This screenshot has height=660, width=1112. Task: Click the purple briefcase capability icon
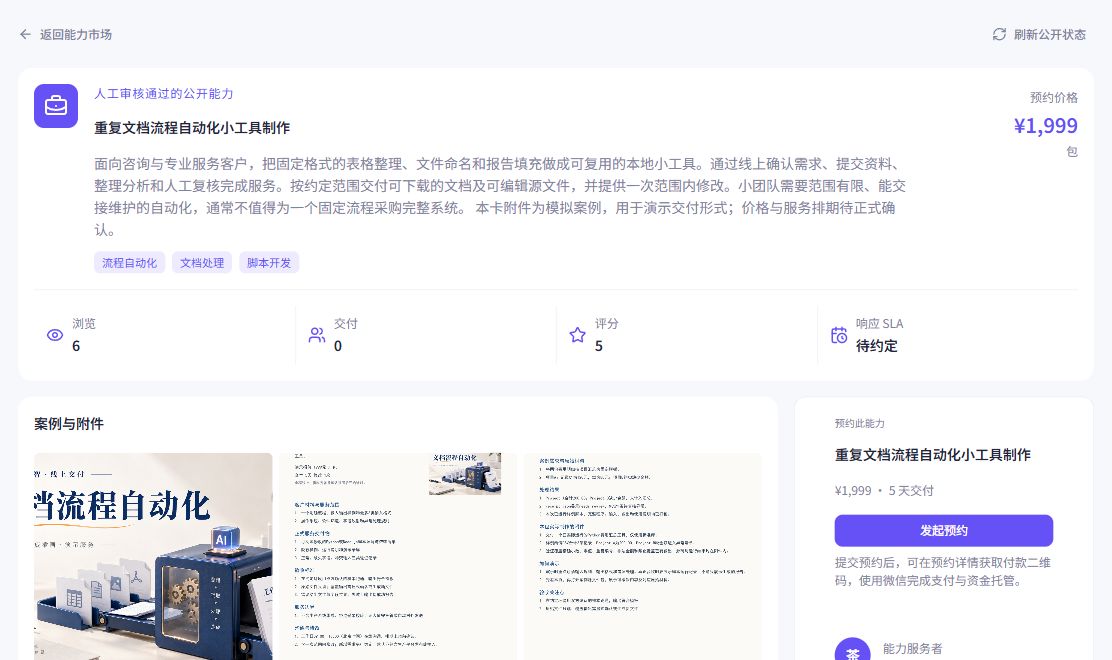56,106
